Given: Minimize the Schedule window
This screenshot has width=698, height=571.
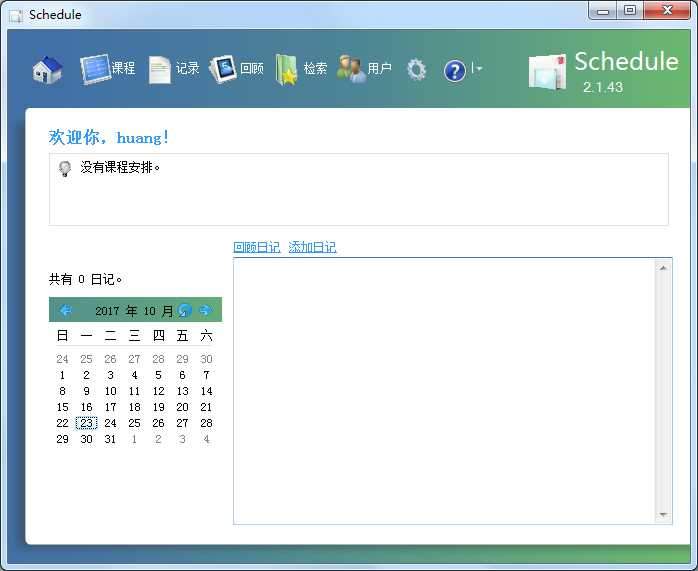Looking at the screenshot, I should (x=603, y=11).
